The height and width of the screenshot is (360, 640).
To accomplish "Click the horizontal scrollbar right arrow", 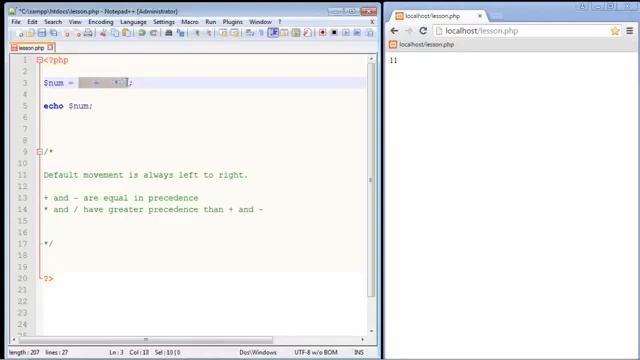I will (x=362, y=340).
